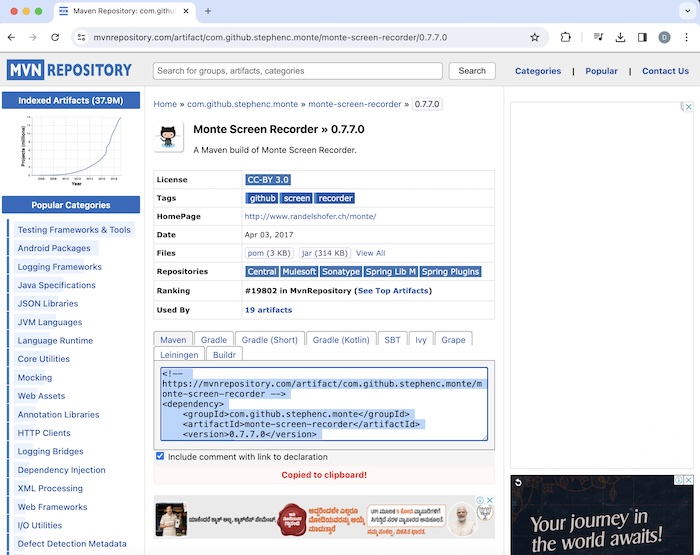Click the CC-BY 3.0 license tag
700x555 pixels.
click(268, 180)
